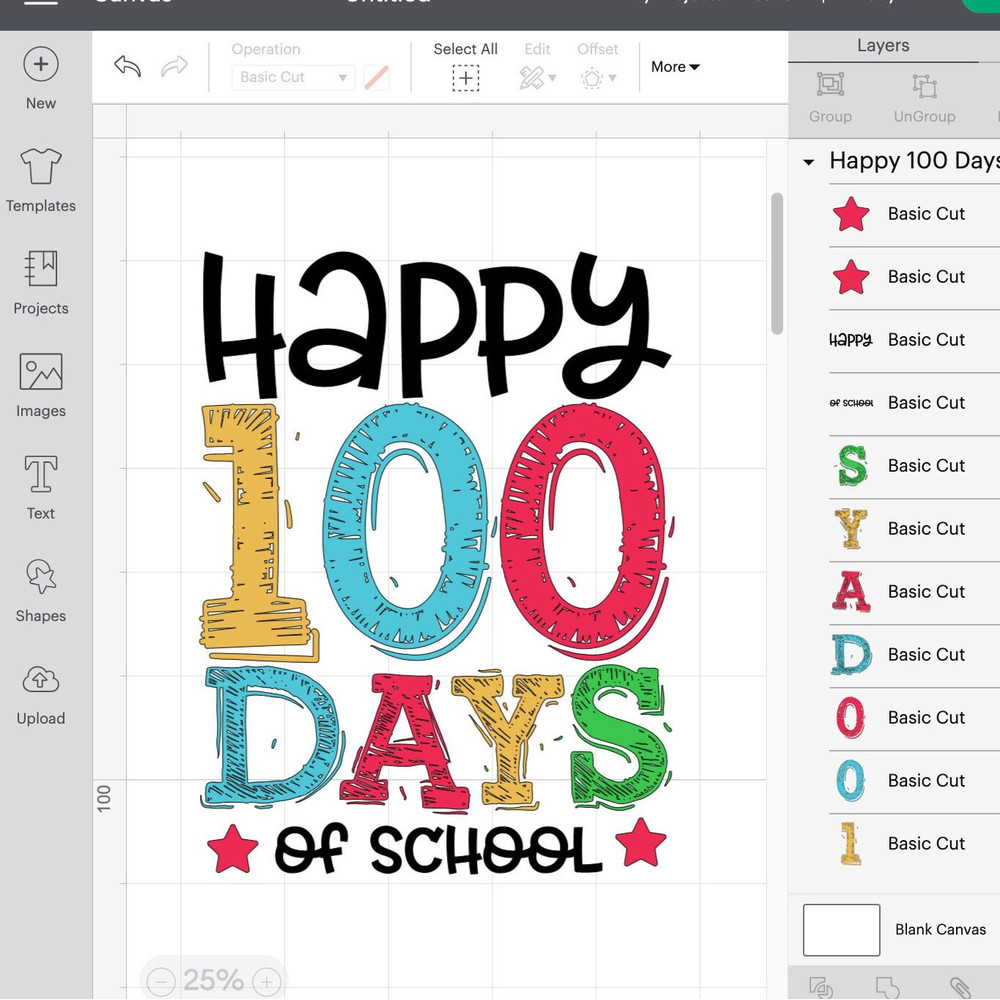Click the Upload icon
Image resolution: width=1000 pixels, height=1000 pixels.
click(x=40, y=692)
